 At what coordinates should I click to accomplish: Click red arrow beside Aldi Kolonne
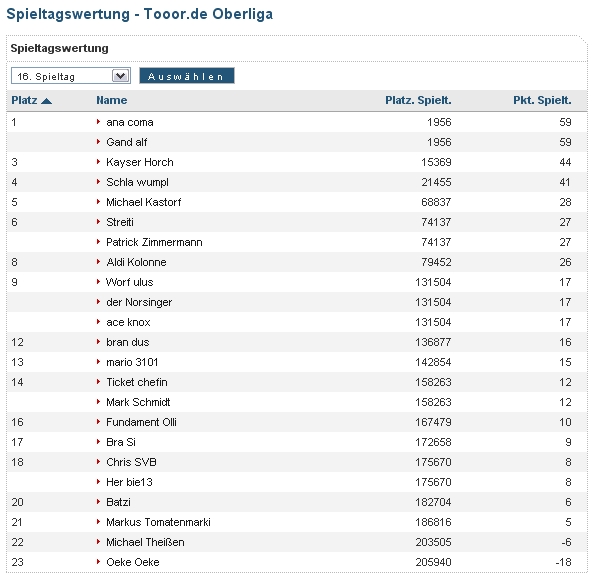[x=98, y=262]
